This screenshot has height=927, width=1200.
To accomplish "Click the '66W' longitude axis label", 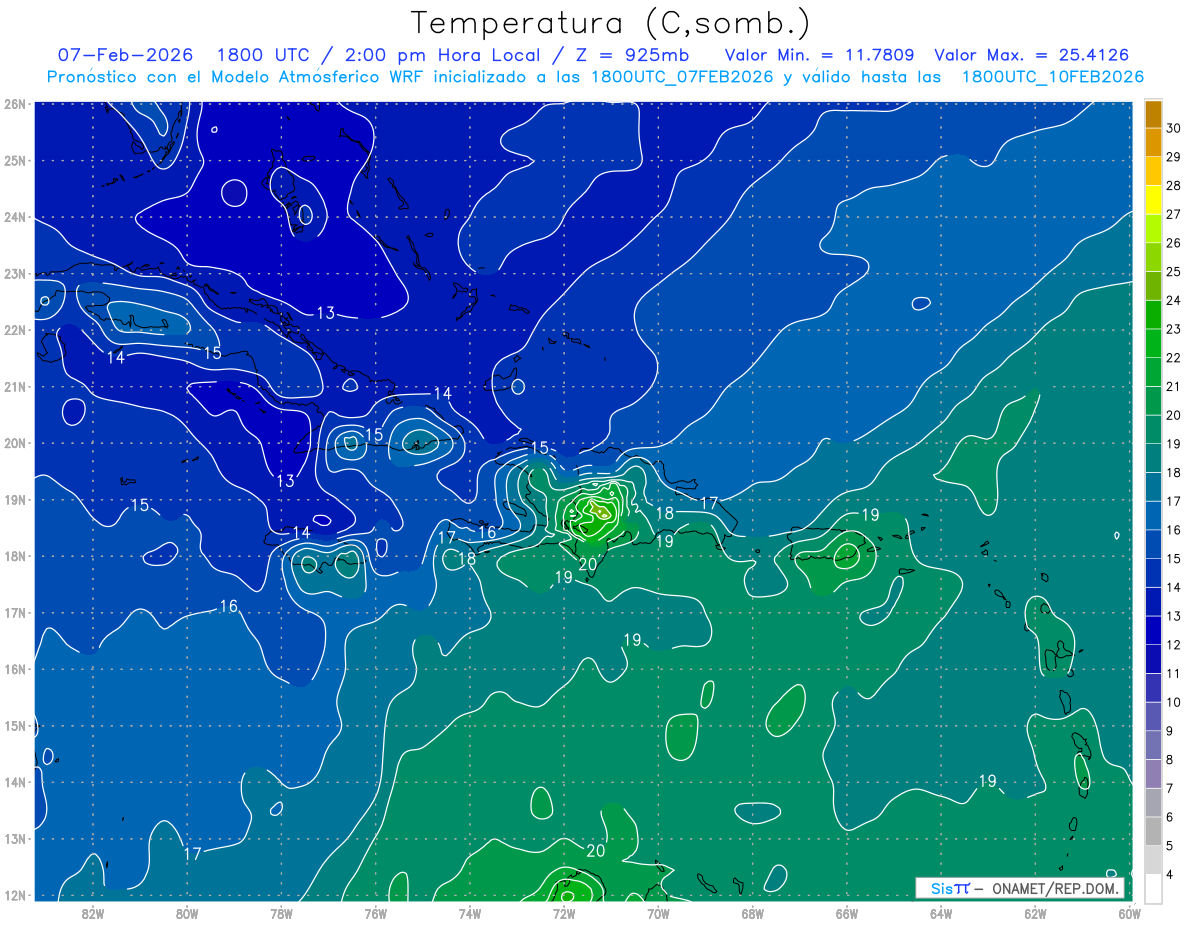I will point(847,912).
